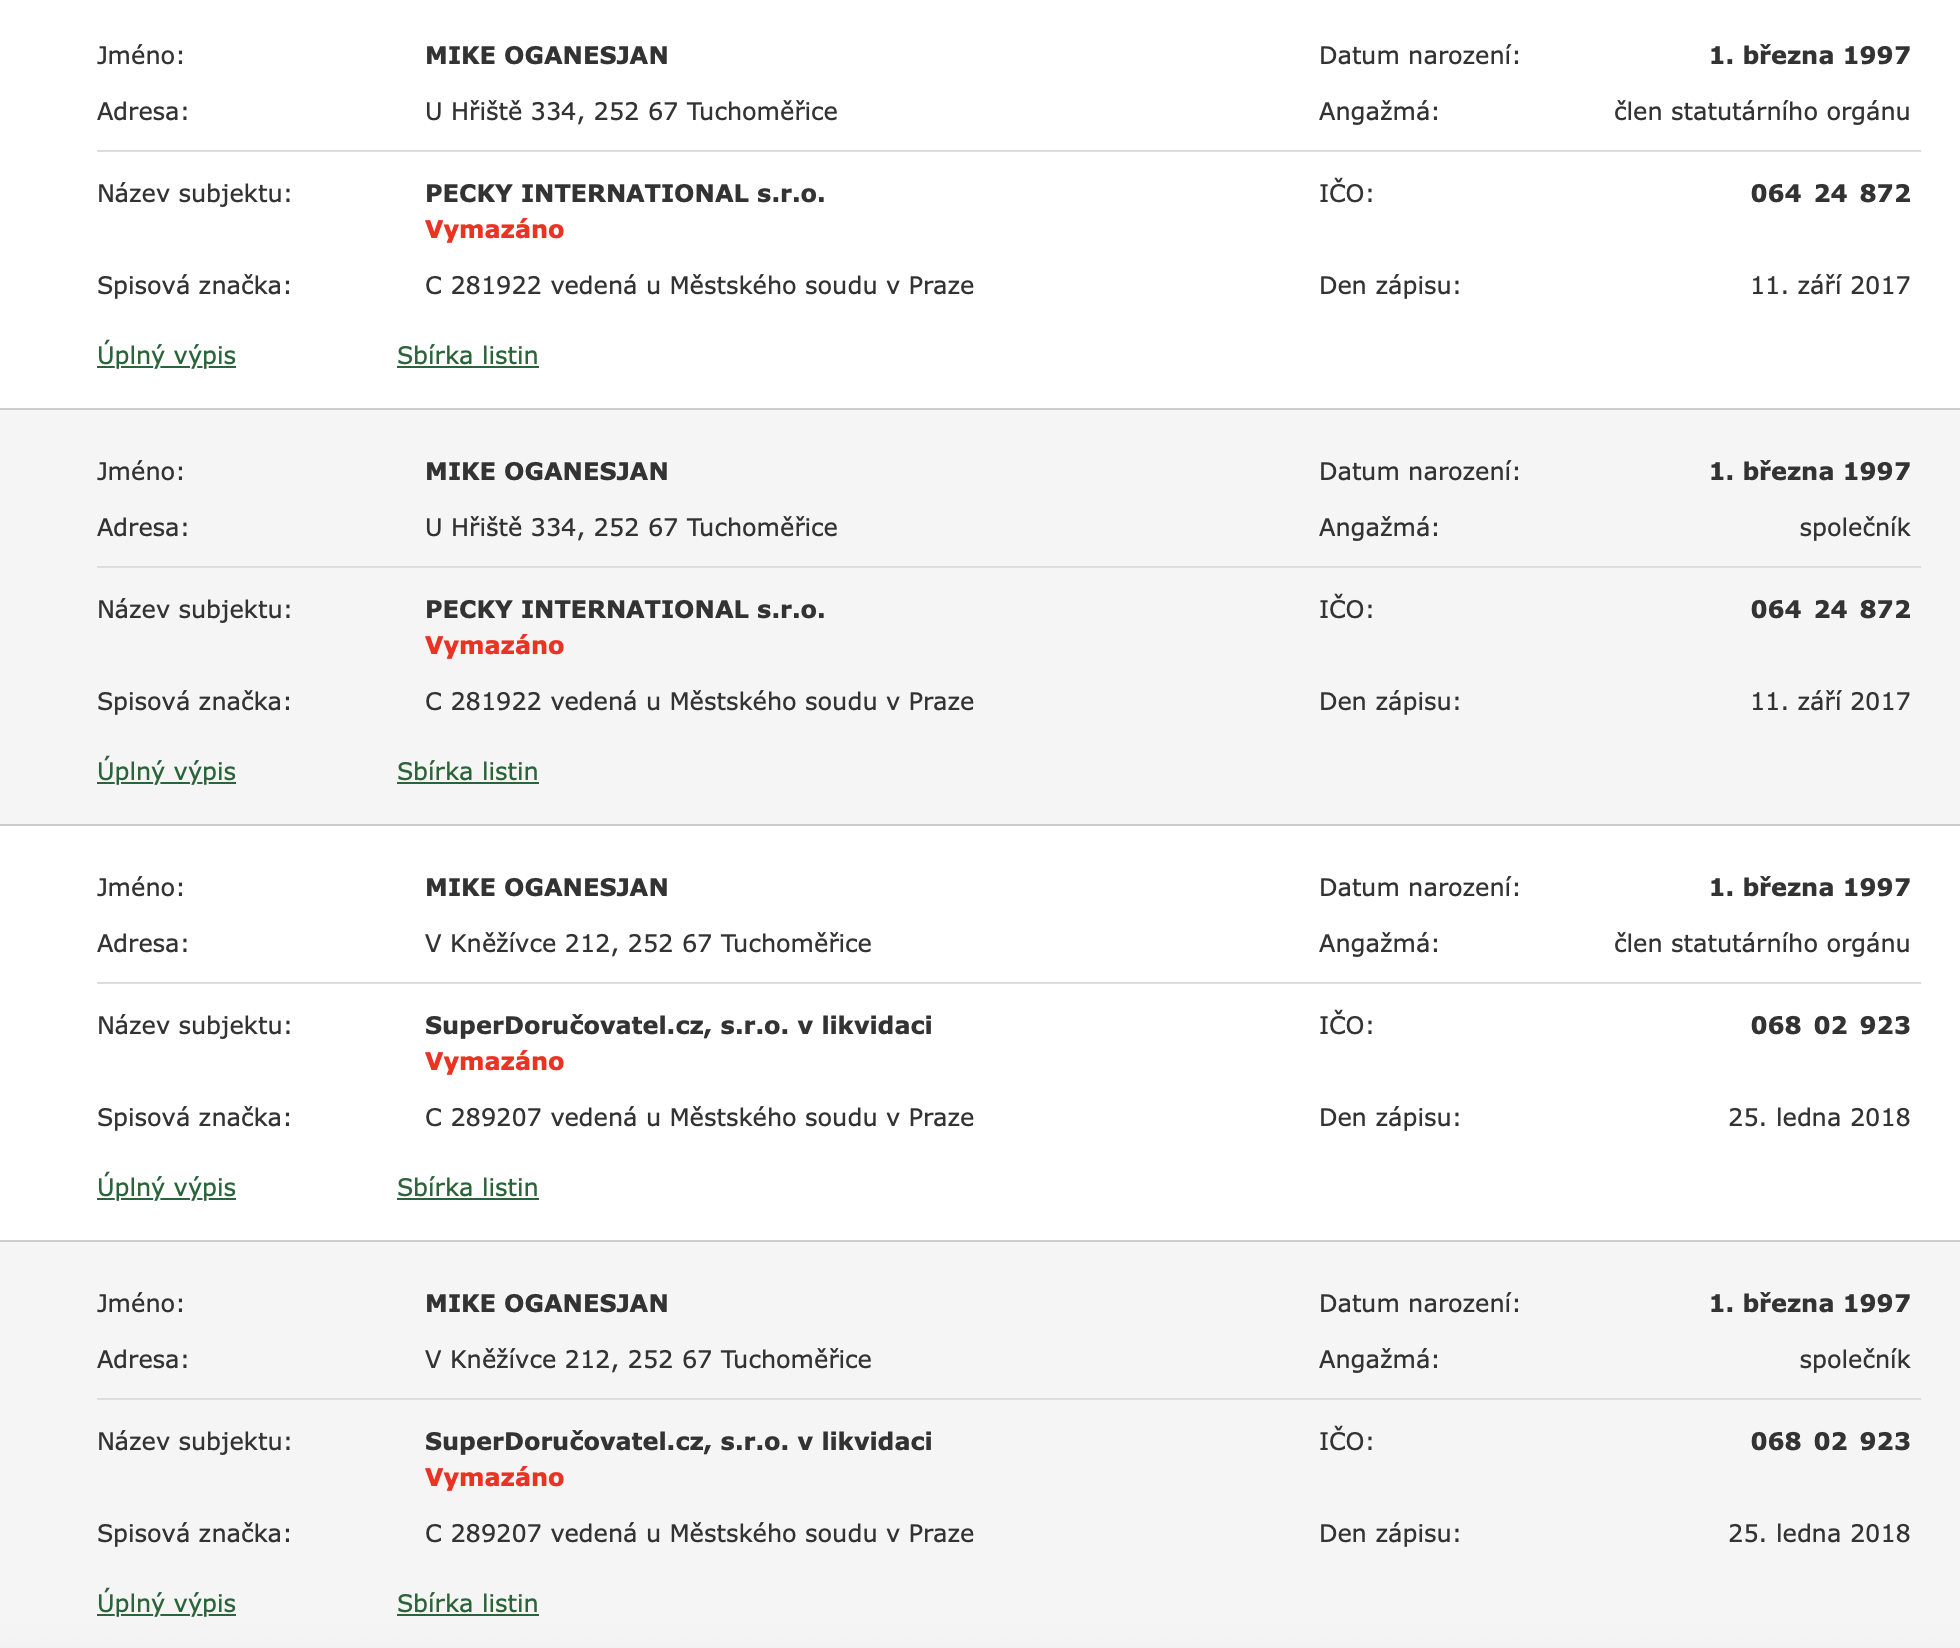This screenshot has width=1960, height=1648.
Task: Click birth date 1. března 1997 in PECKY statutární orgán record
Action: [x=1810, y=55]
